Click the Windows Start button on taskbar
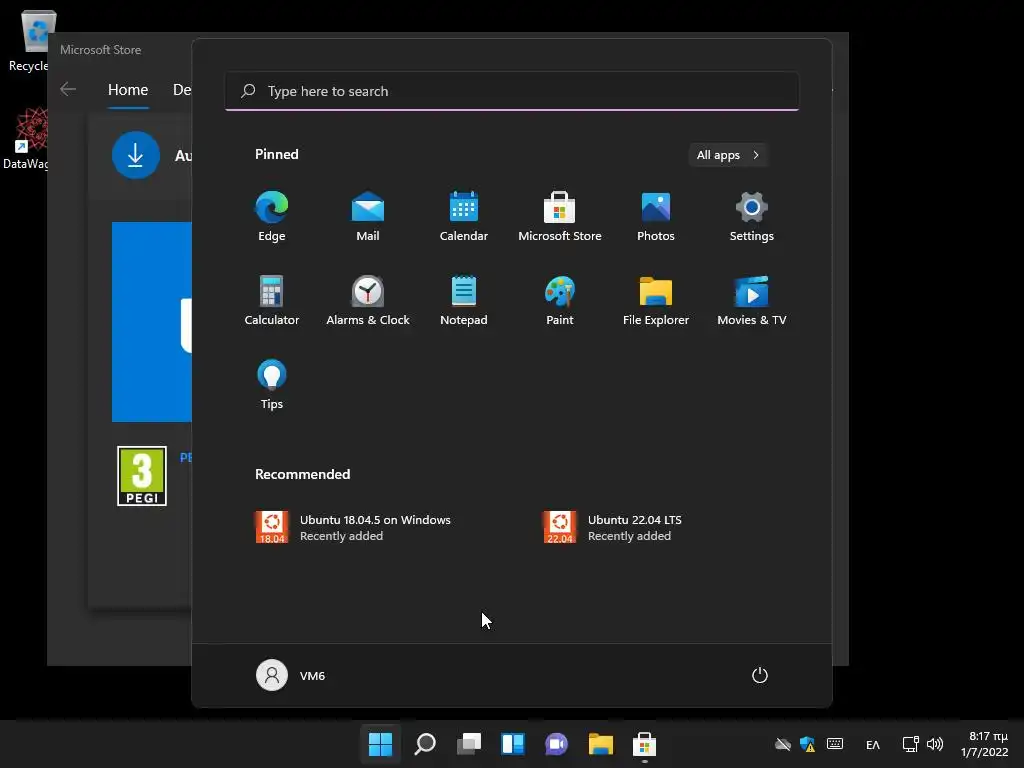The image size is (1024, 768). pyautogui.click(x=381, y=744)
